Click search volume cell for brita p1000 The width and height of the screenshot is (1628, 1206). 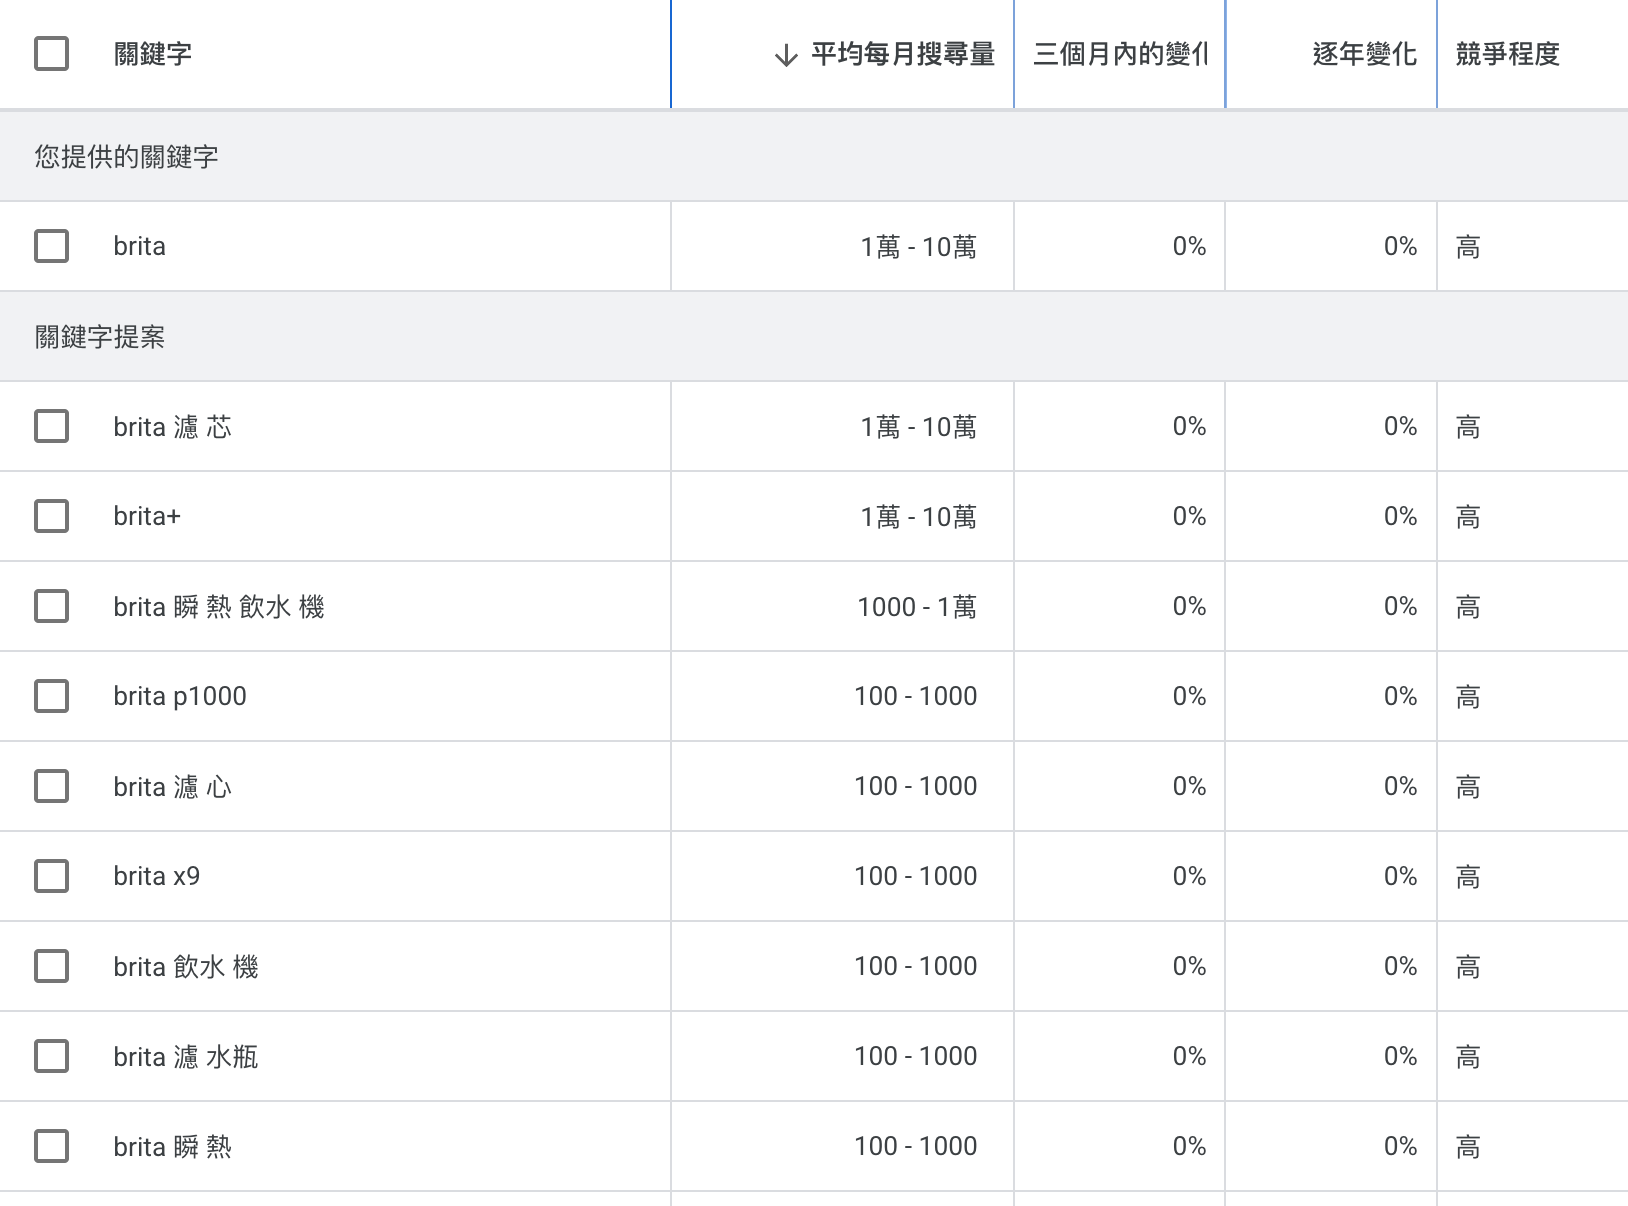915,696
